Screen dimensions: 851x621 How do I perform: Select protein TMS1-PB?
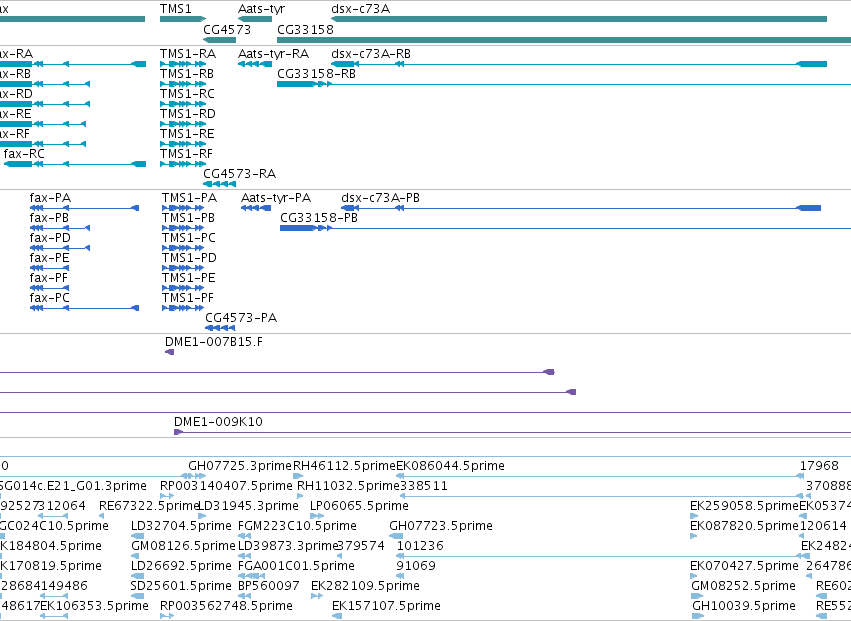[188, 218]
